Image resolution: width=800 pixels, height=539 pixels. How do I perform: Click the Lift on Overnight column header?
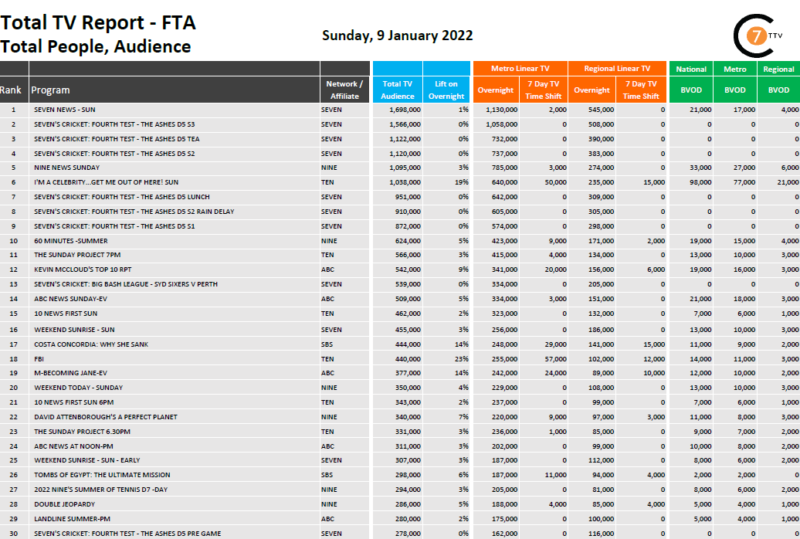click(446, 90)
